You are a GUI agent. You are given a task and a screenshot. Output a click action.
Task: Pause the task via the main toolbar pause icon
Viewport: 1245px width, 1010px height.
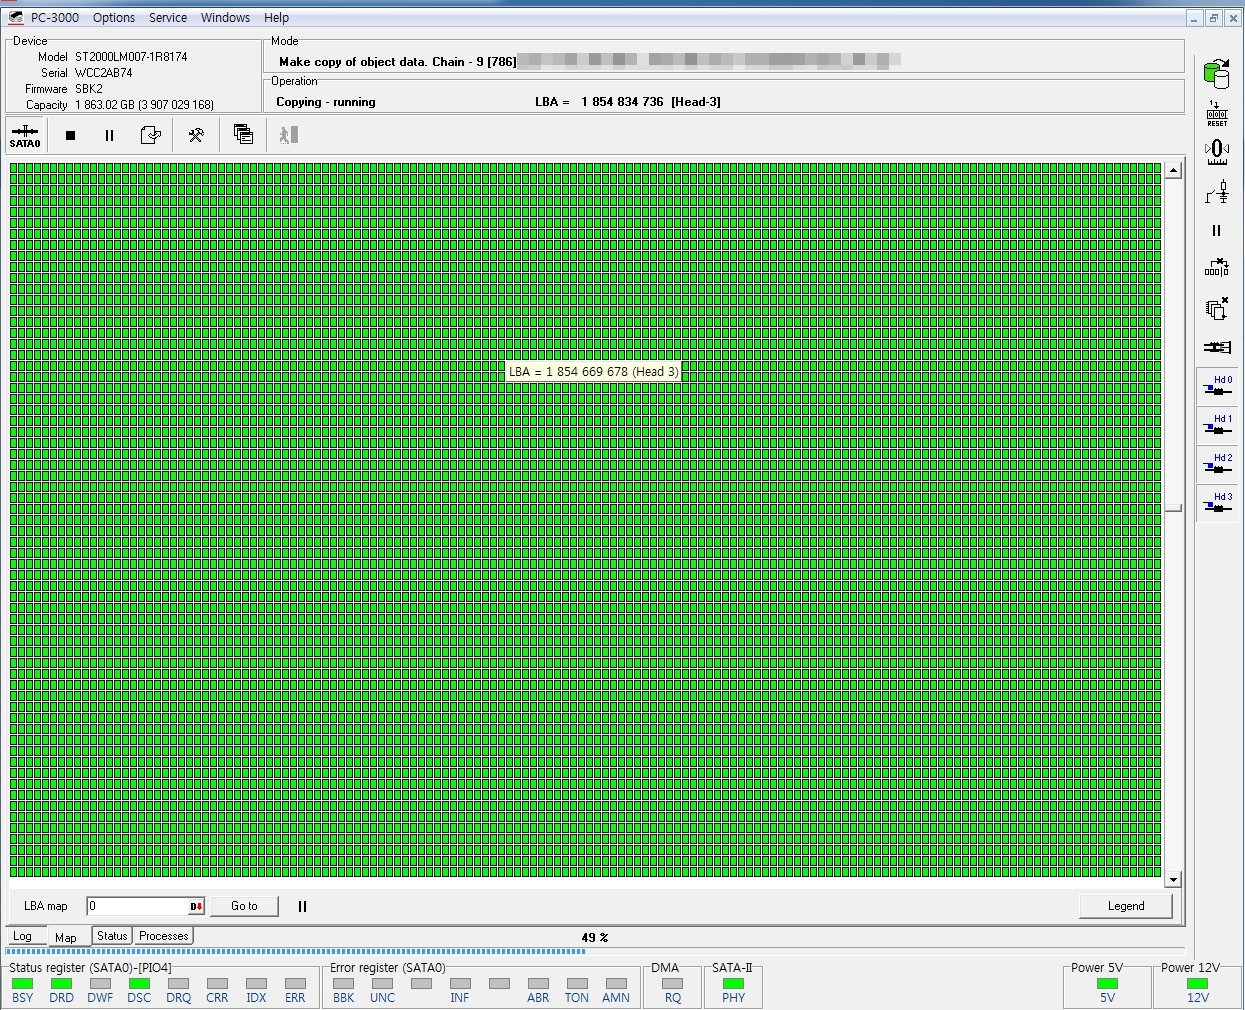click(x=109, y=135)
